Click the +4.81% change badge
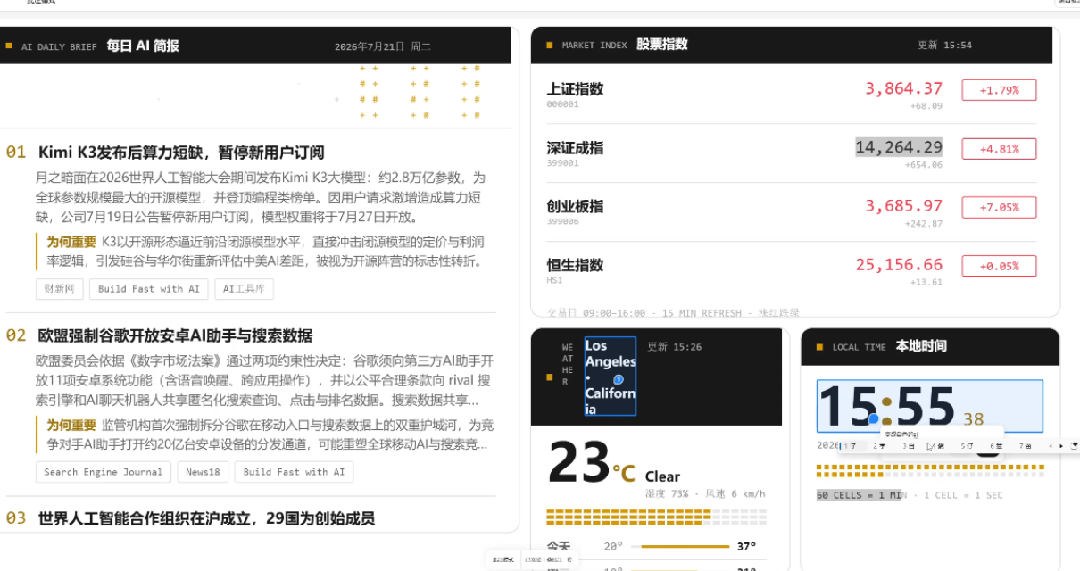This screenshot has height=571, width=1080. [999, 149]
